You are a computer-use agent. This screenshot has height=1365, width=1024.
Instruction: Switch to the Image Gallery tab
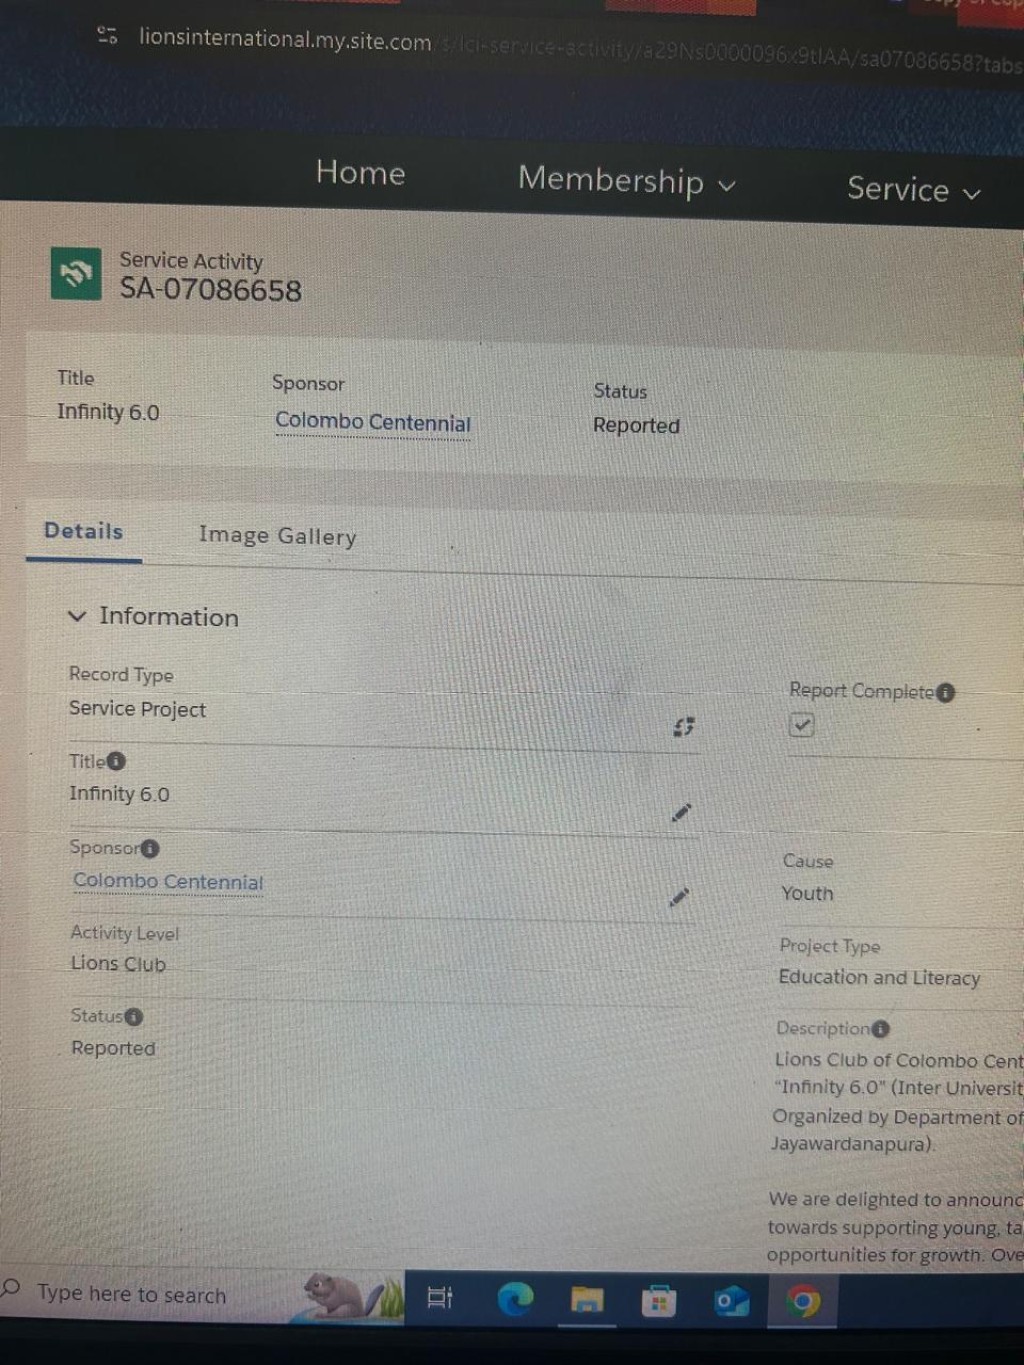pos(278,536)
